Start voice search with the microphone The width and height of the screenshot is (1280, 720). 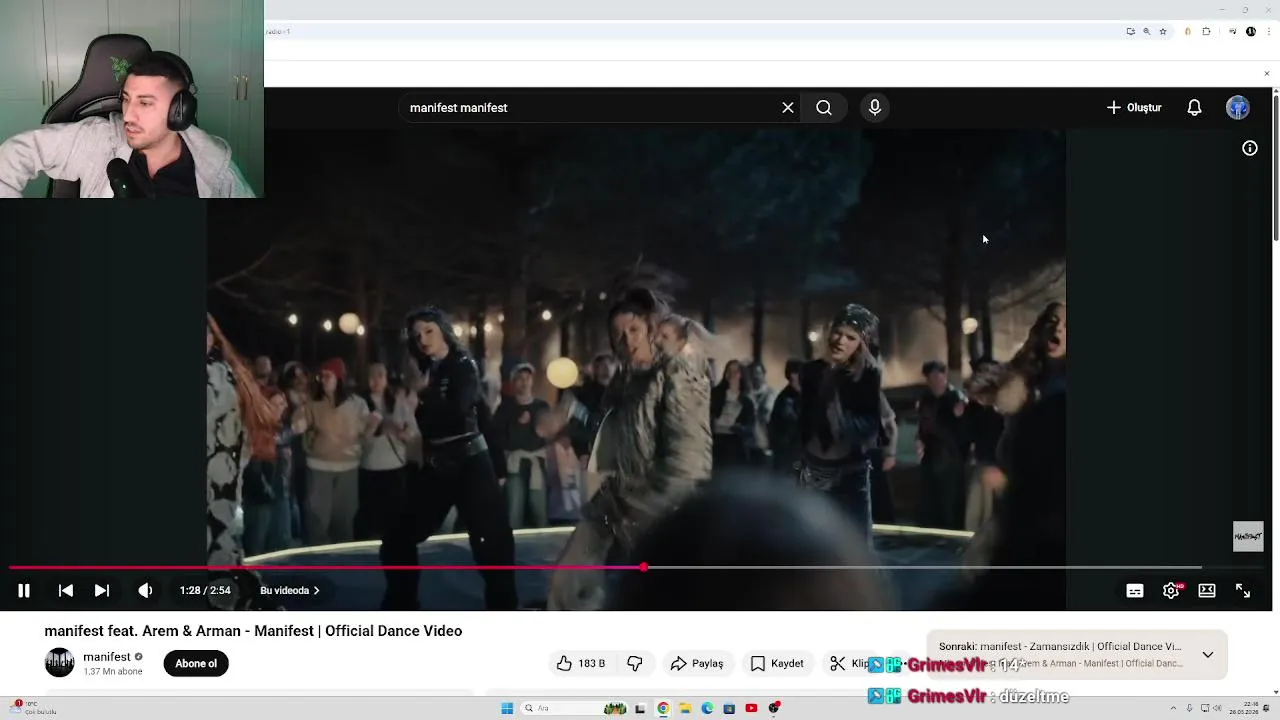[x=875, y=107]
